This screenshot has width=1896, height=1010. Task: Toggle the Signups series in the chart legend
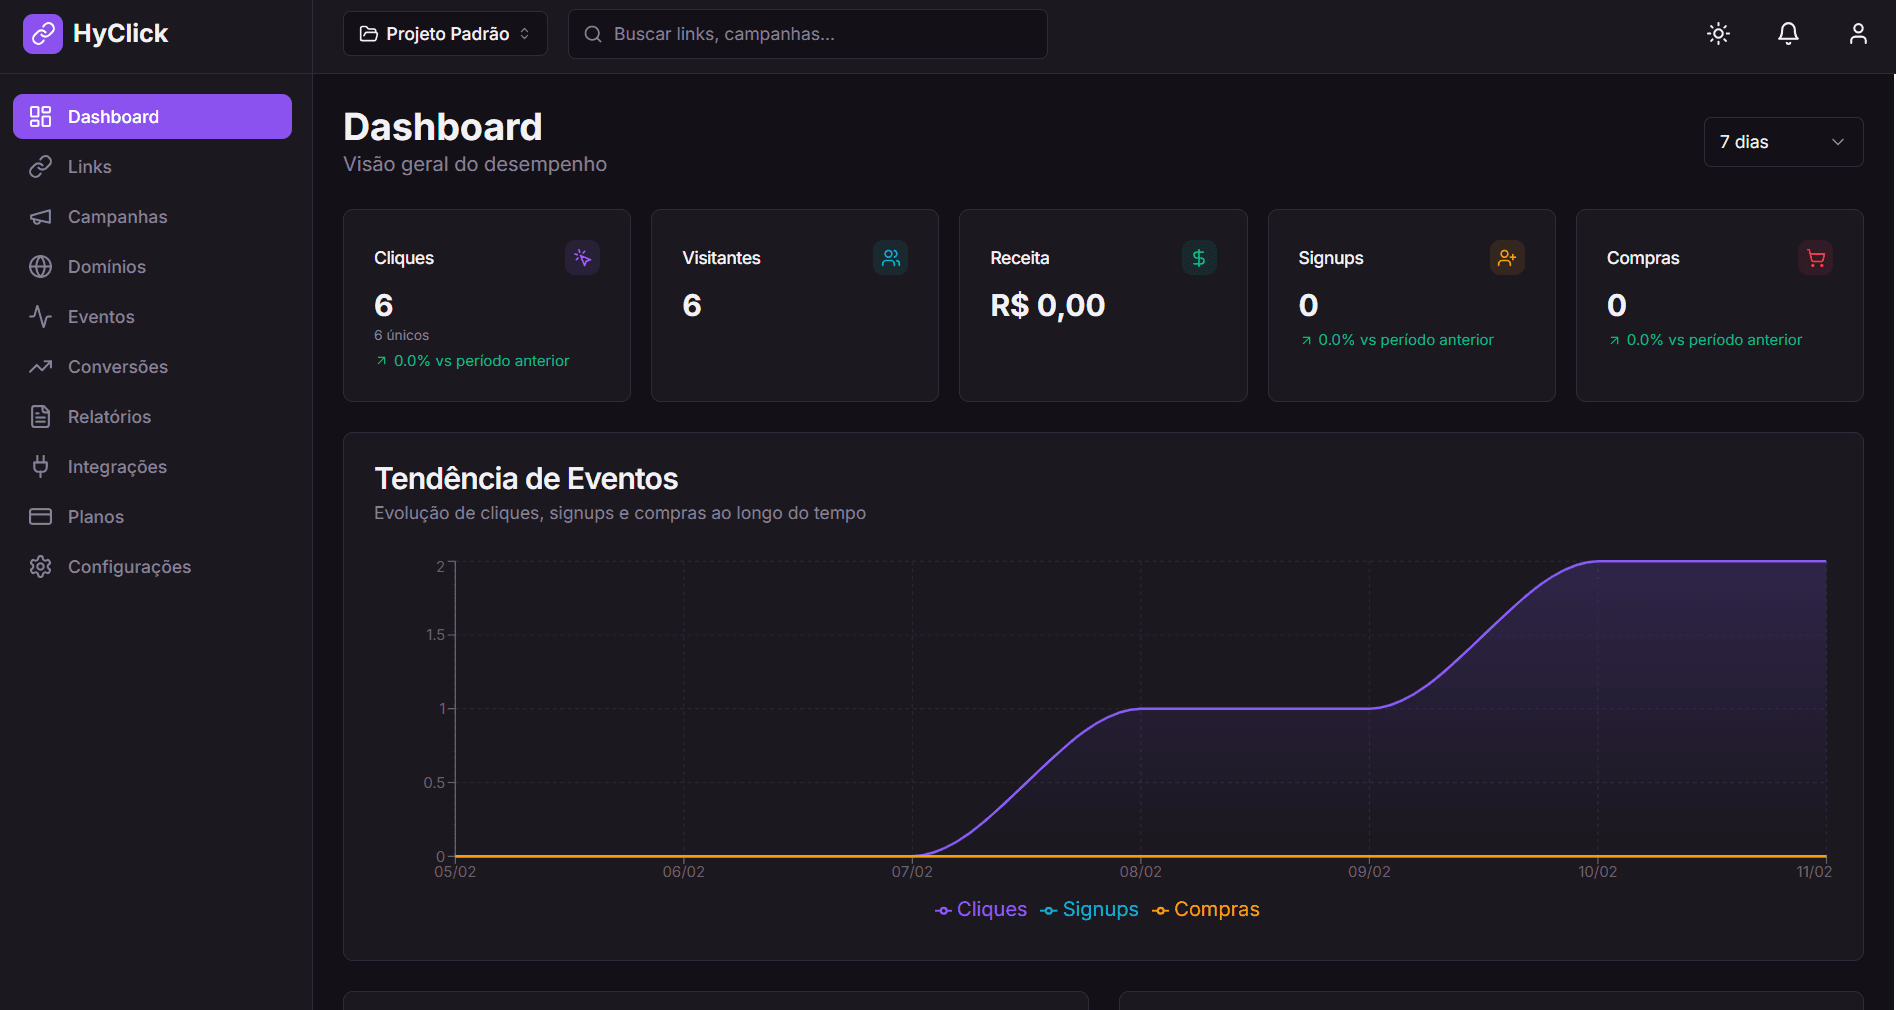[1089, 910]
